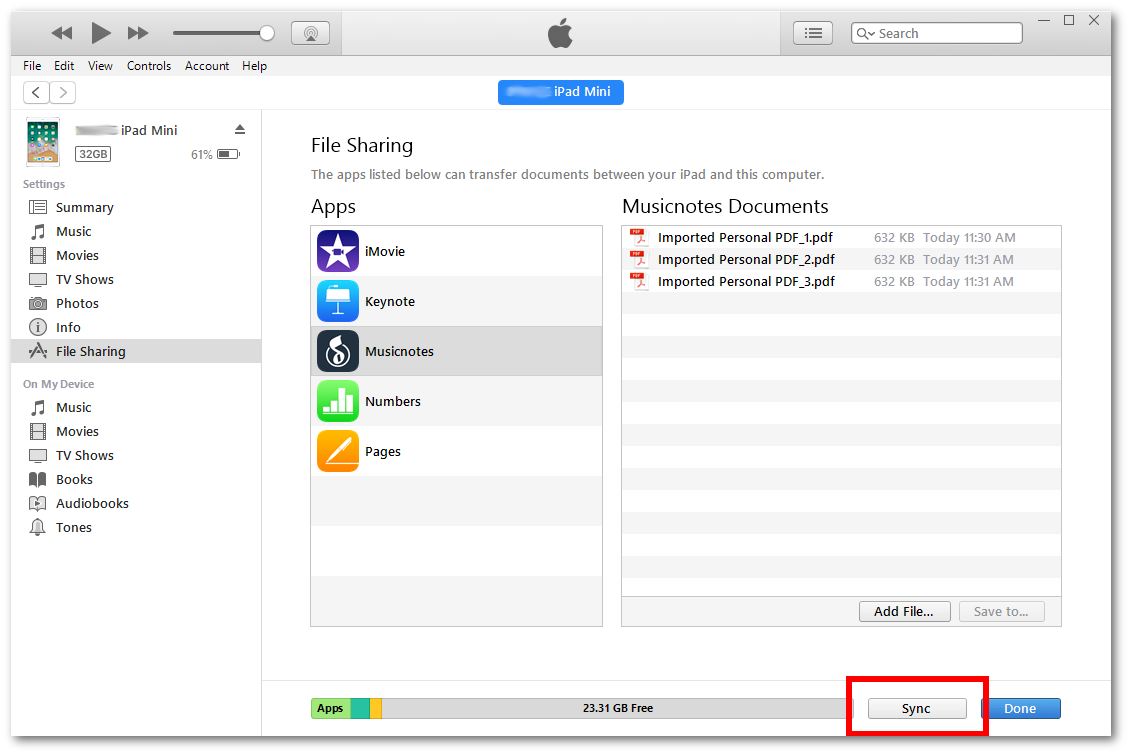Go back with the left arrow button
Viewport: 1130px width, 755px height.
[x=36, y=92]
